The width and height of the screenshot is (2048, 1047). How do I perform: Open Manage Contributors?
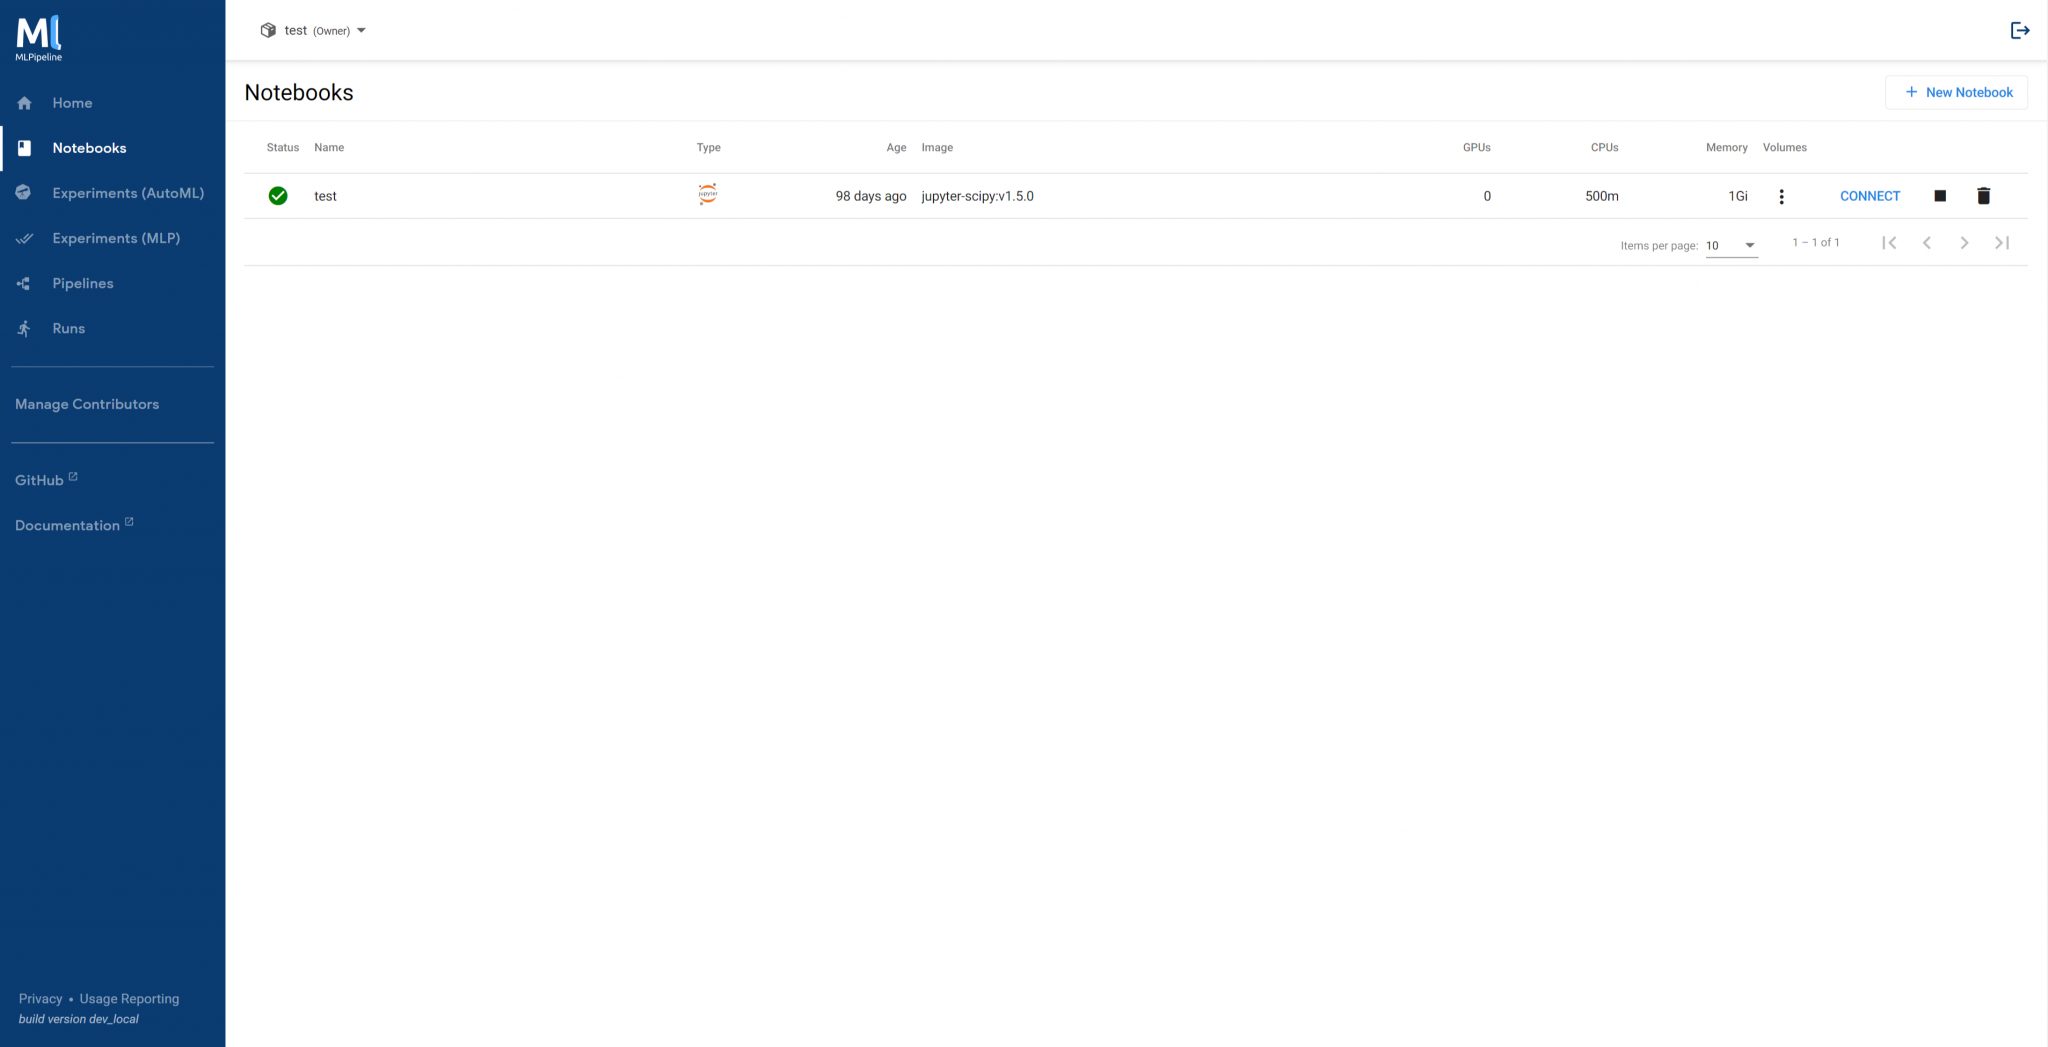tap(87, 403)
